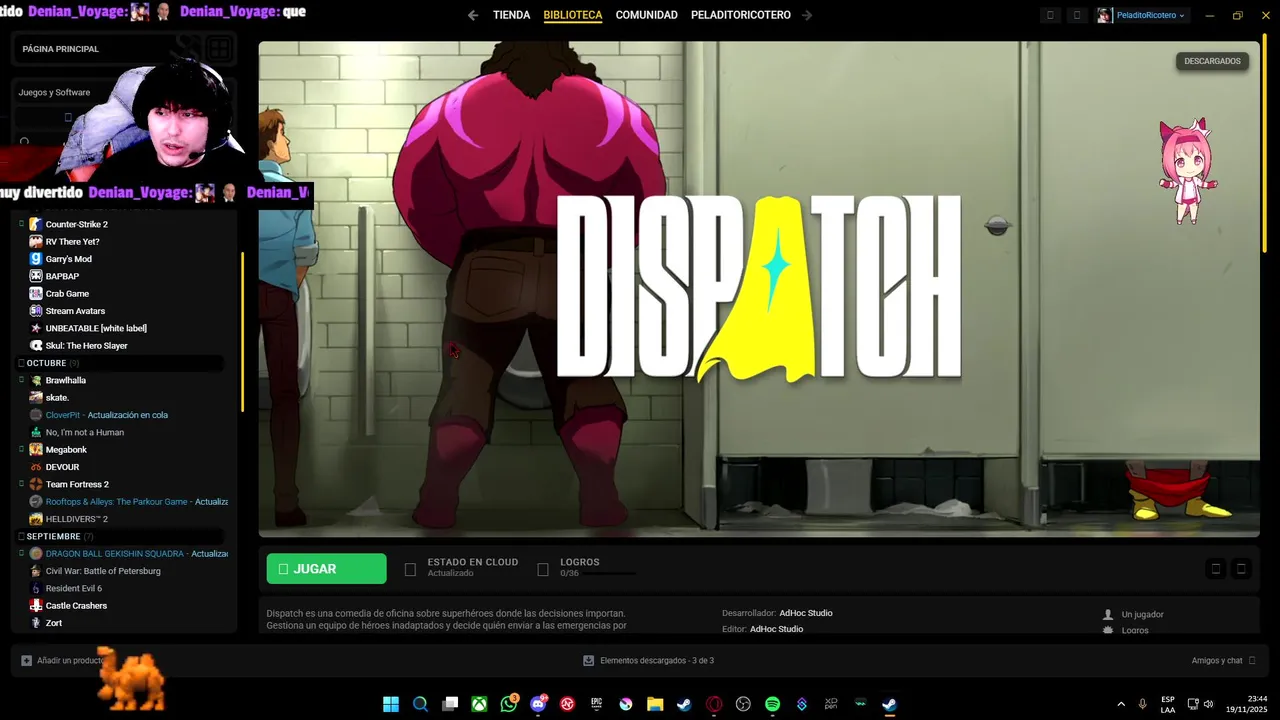The width and height of the screenshot is (1280, 720).
Task: Select the Garry's Mod icon in the library
Action: pos(36,259)
